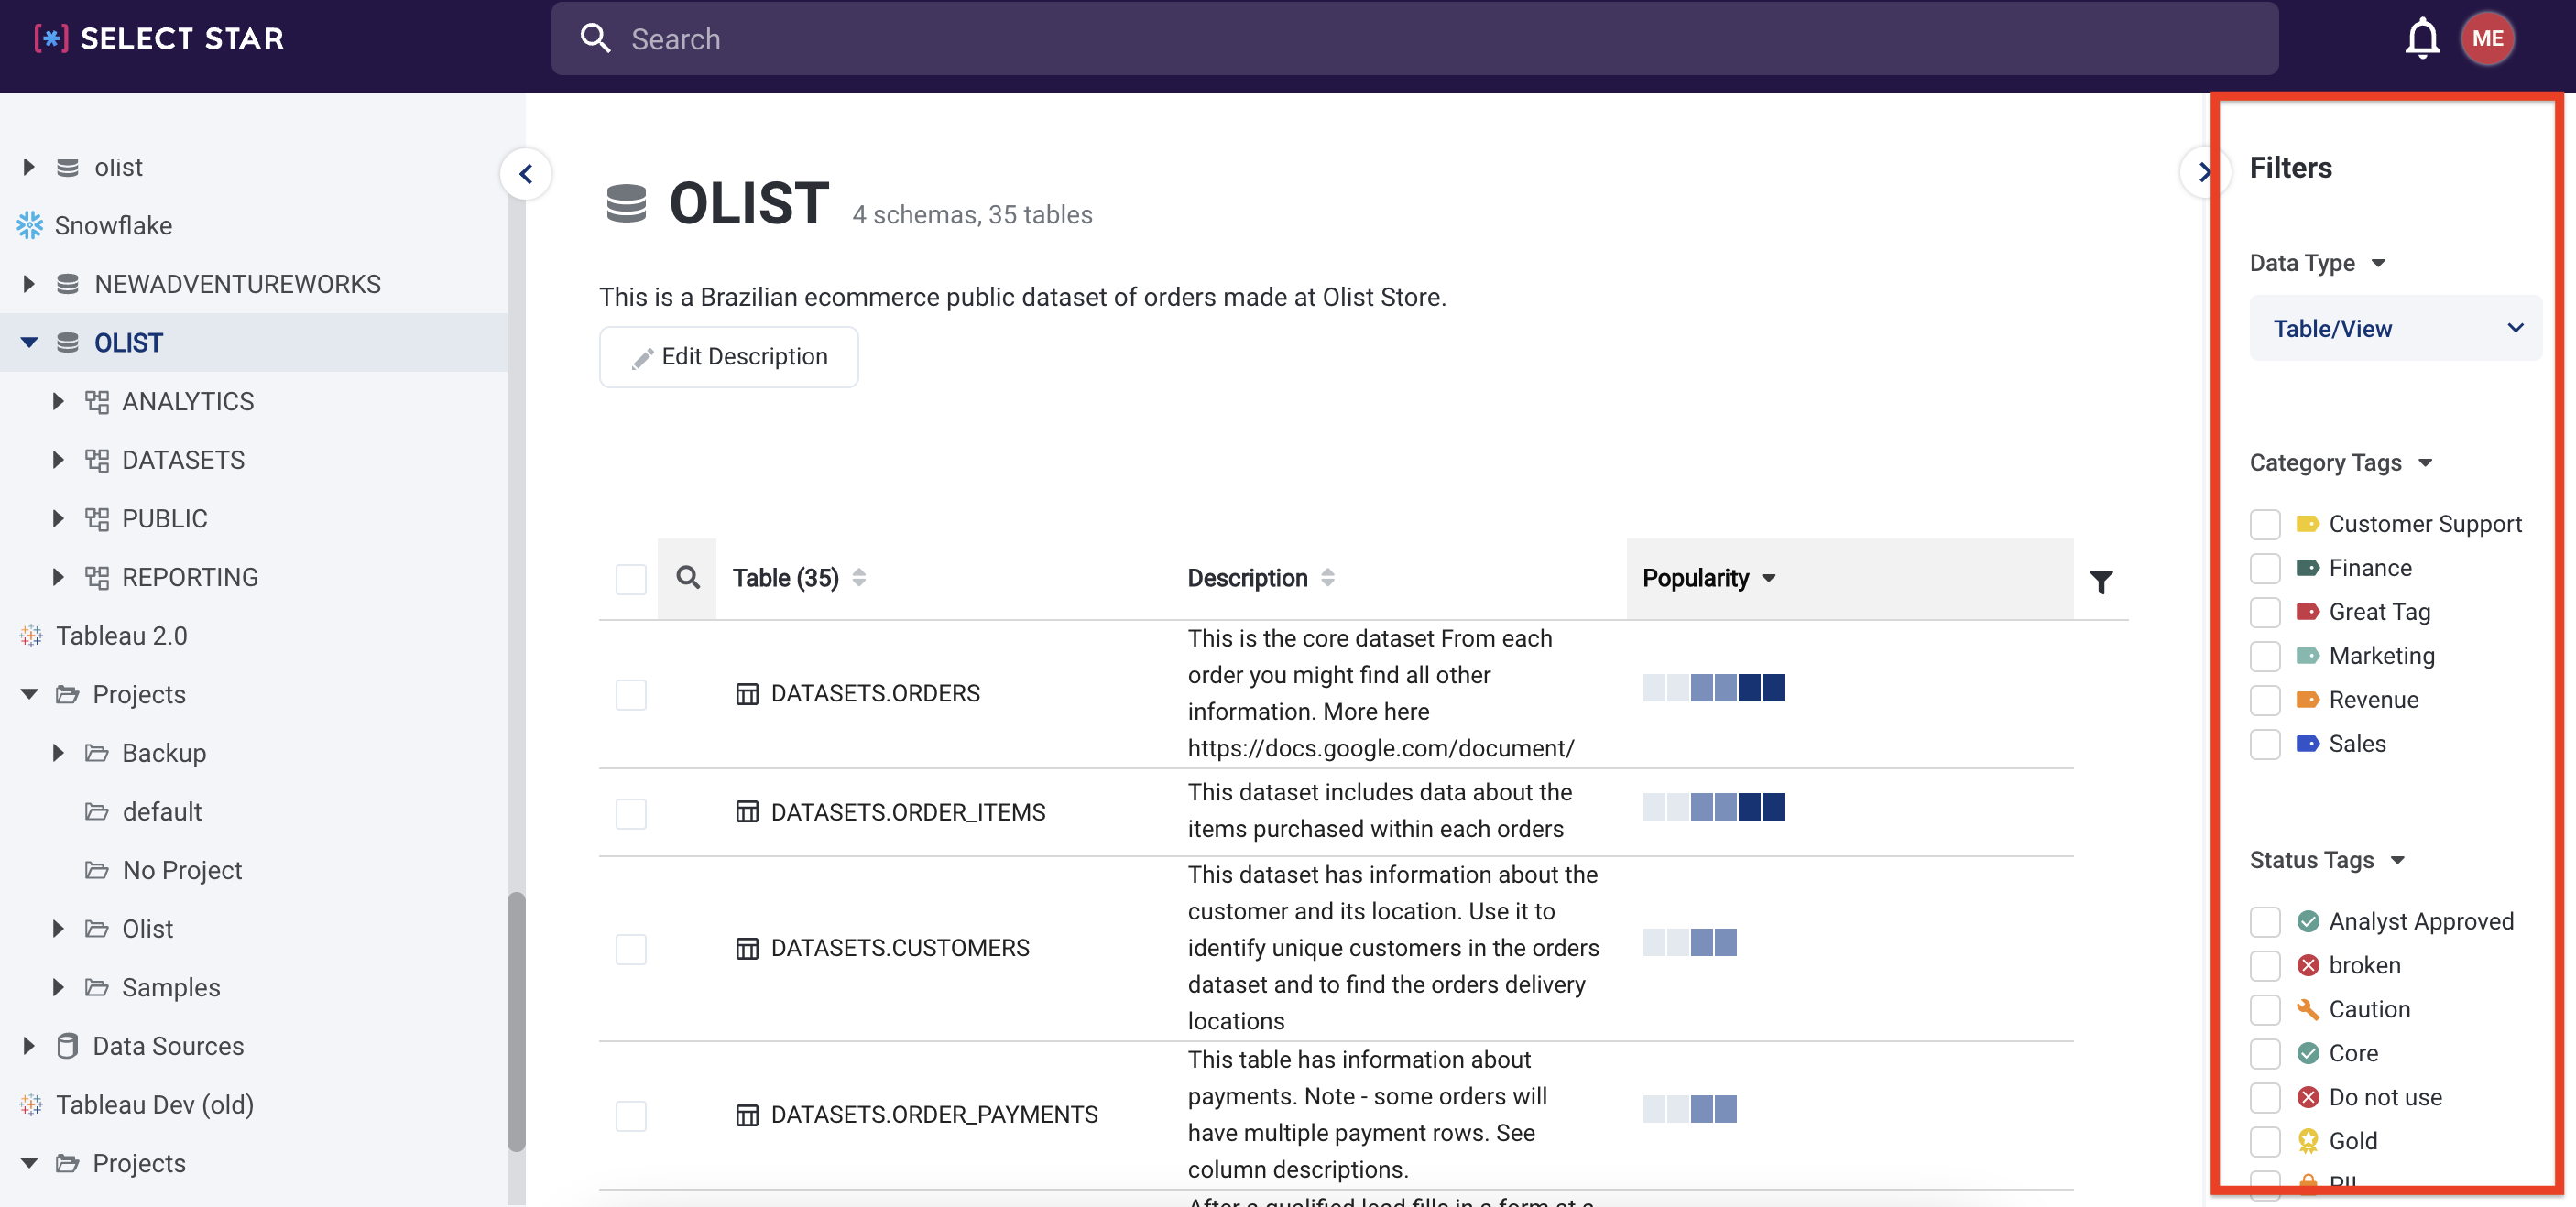The width and height of the screenshot is (2576, 1207).
Task: Enable the Marketing tag filter checkbox
Action: tap(2264, 656)
